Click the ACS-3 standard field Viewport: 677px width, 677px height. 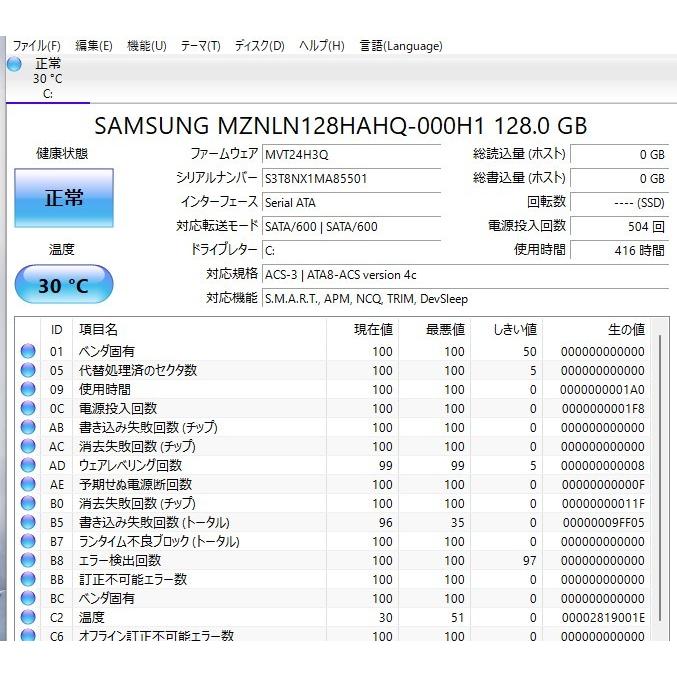[465, 275]
